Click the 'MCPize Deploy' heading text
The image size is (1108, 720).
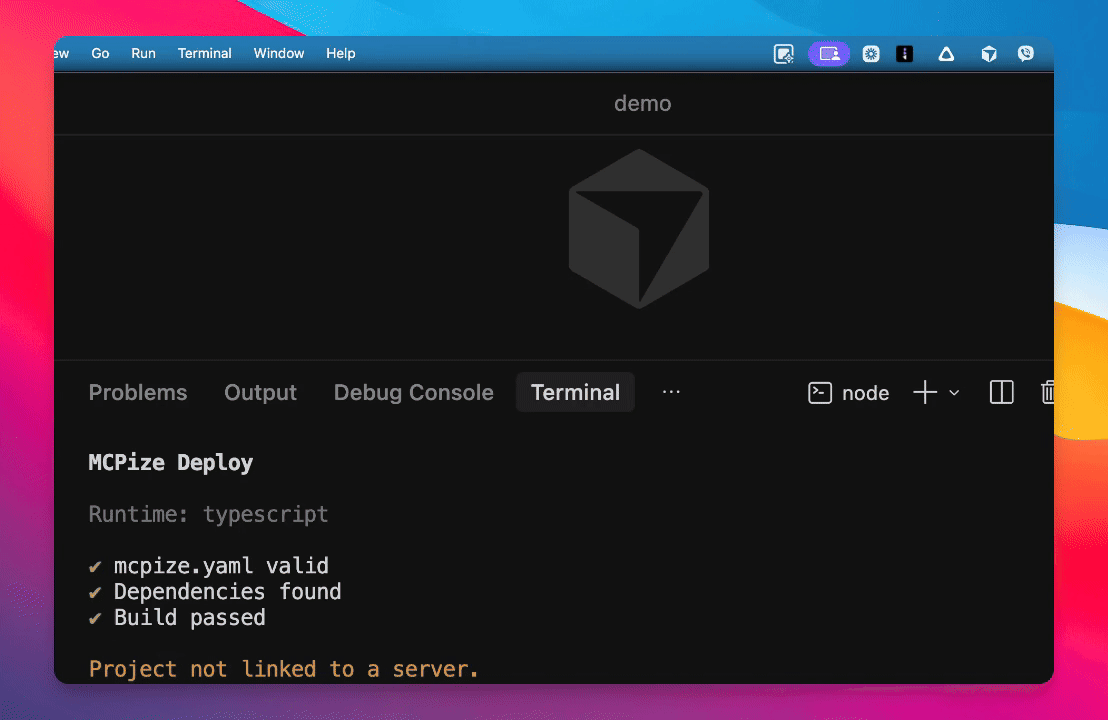[170, 463]
